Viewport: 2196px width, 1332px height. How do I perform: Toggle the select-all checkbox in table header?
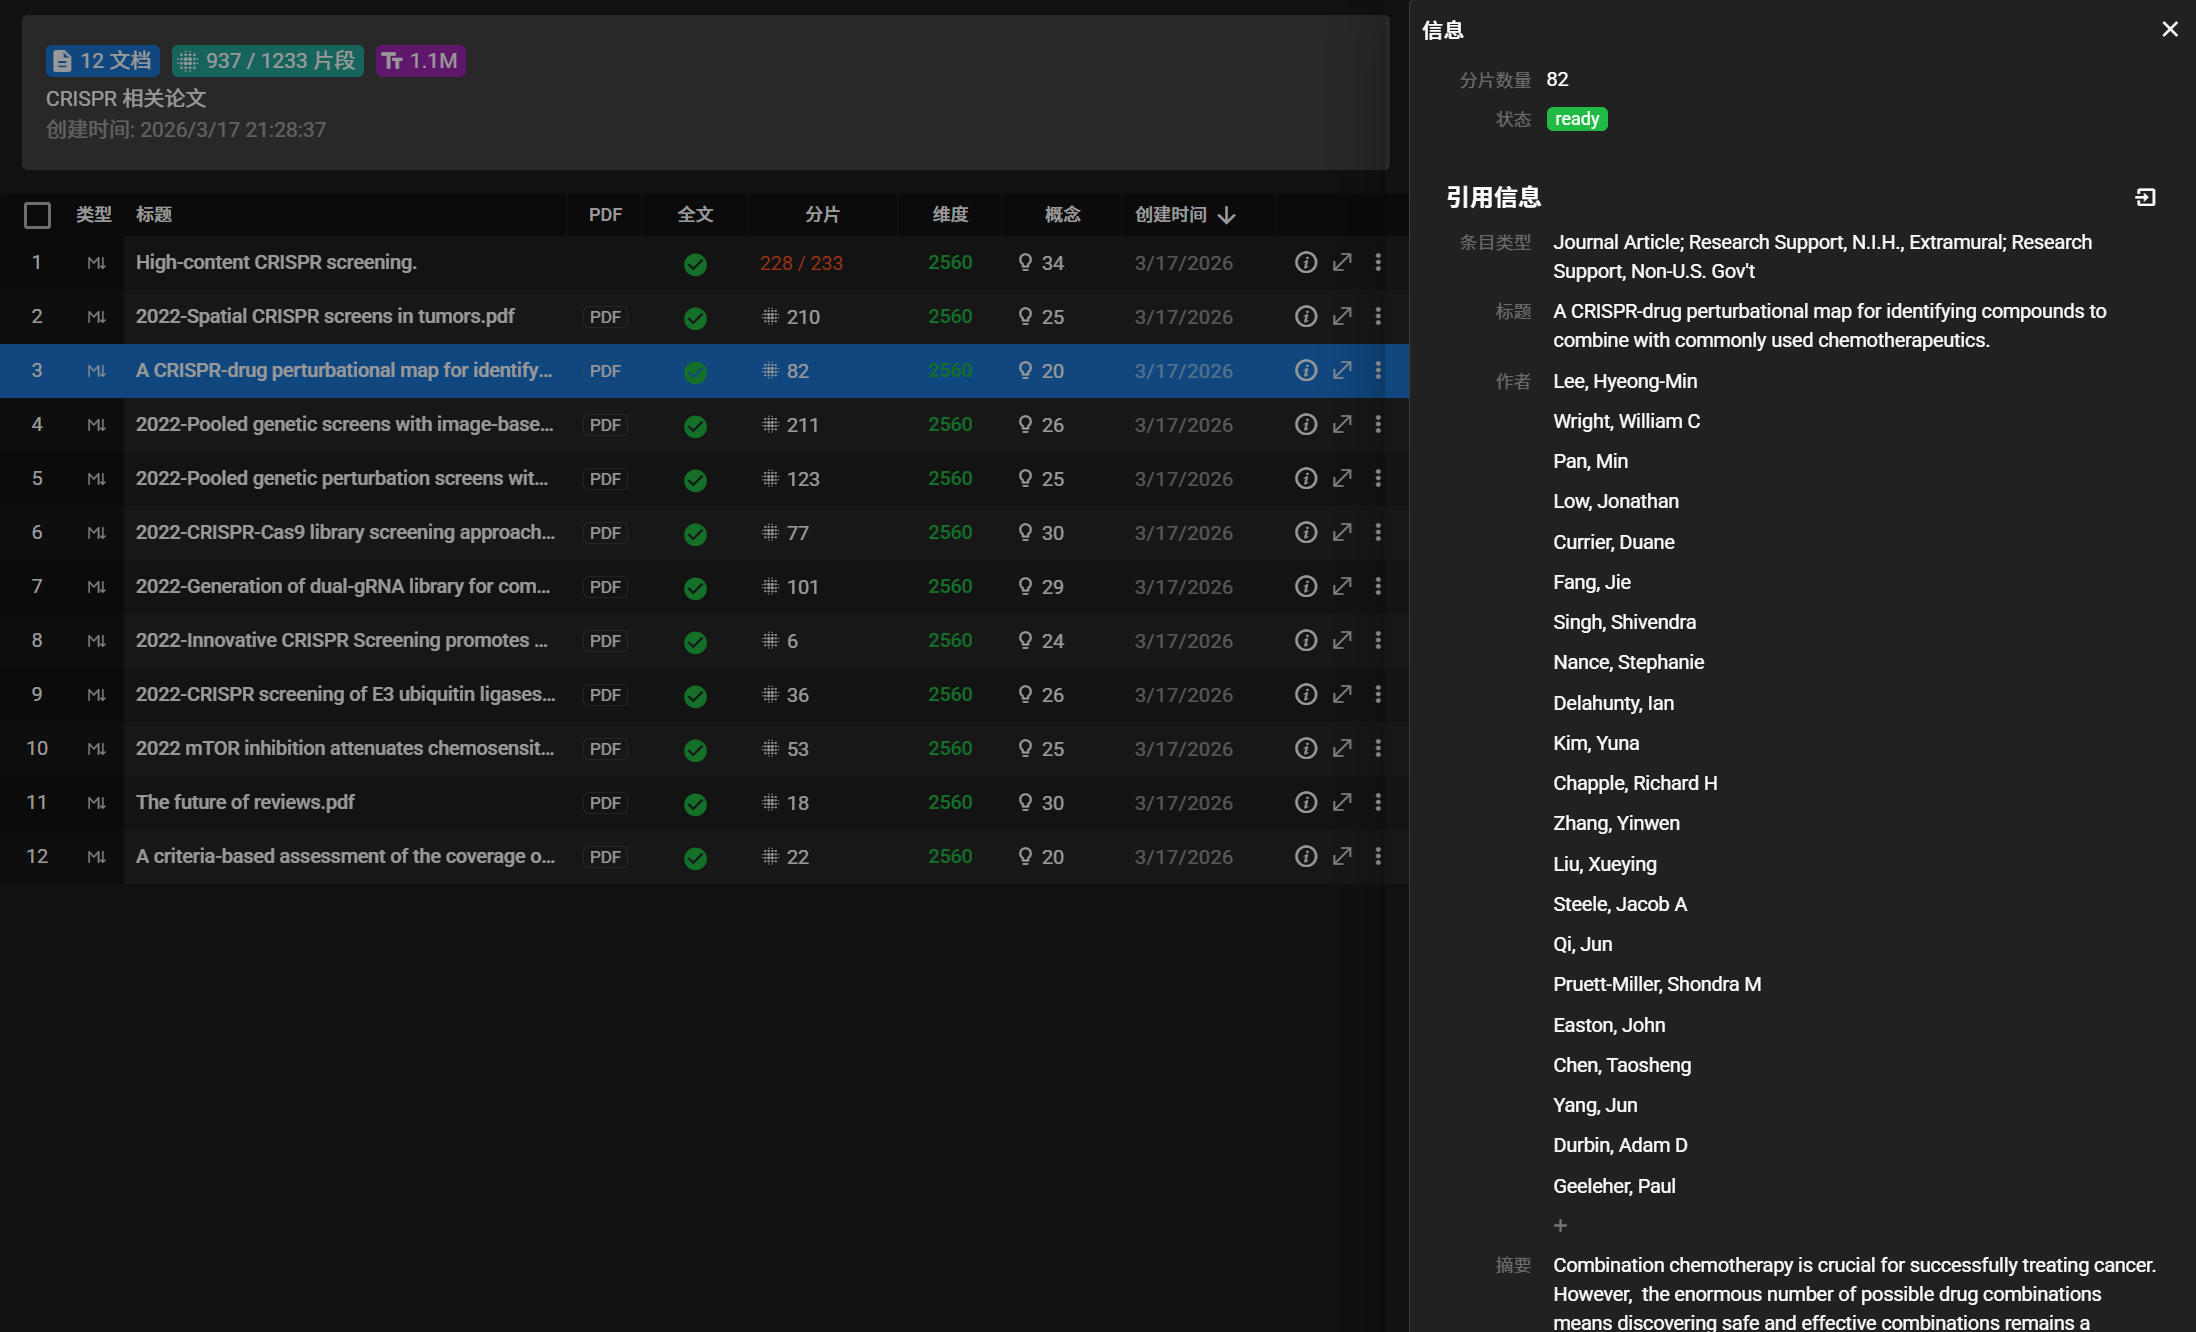pos(37,215)
